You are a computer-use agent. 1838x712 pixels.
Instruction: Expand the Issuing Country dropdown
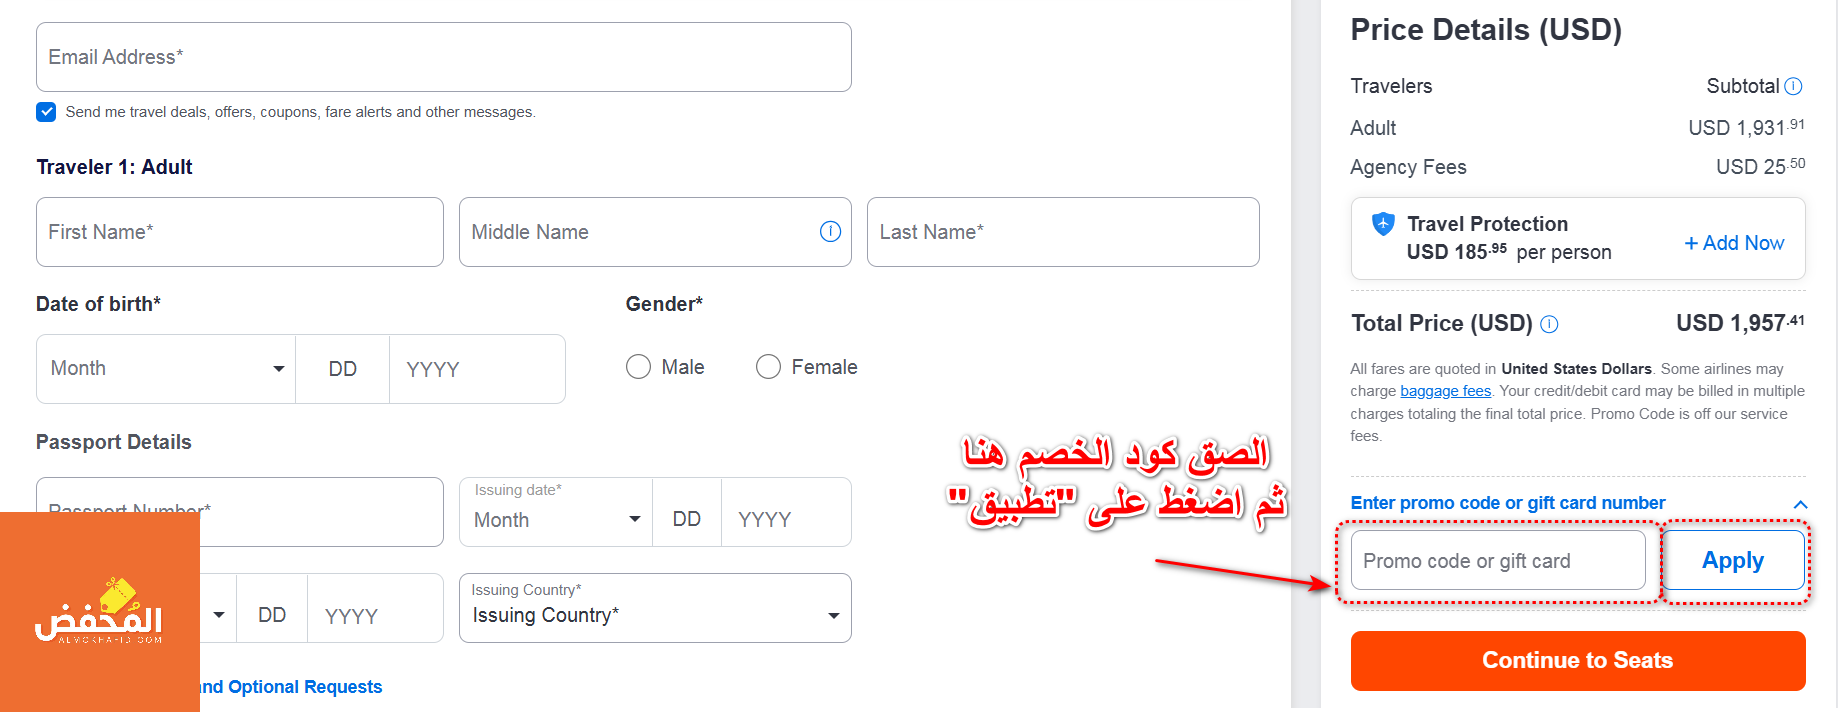pos(655,608)
